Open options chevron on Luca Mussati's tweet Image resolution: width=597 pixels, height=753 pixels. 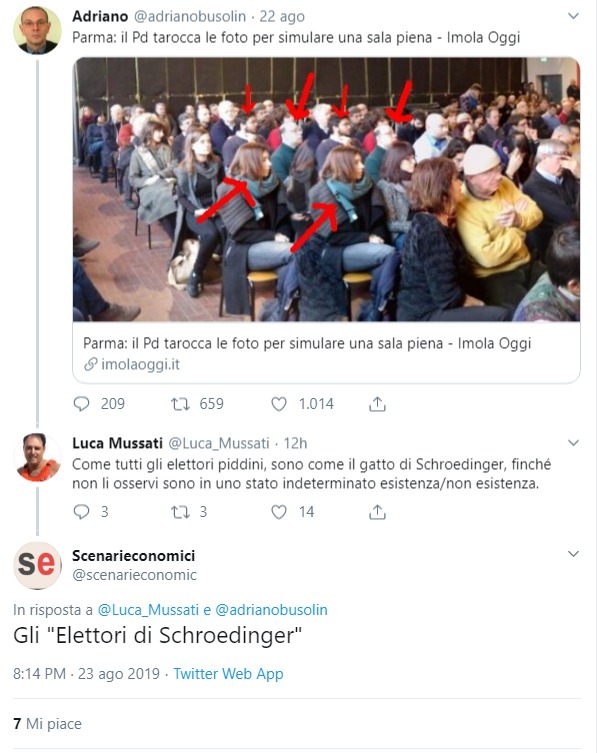click(x=573, y=443)
